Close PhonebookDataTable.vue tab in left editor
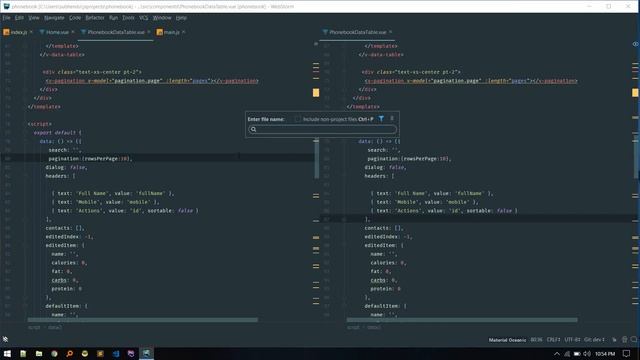This screenshot has width=640, height=360. [x=149, y=32]
